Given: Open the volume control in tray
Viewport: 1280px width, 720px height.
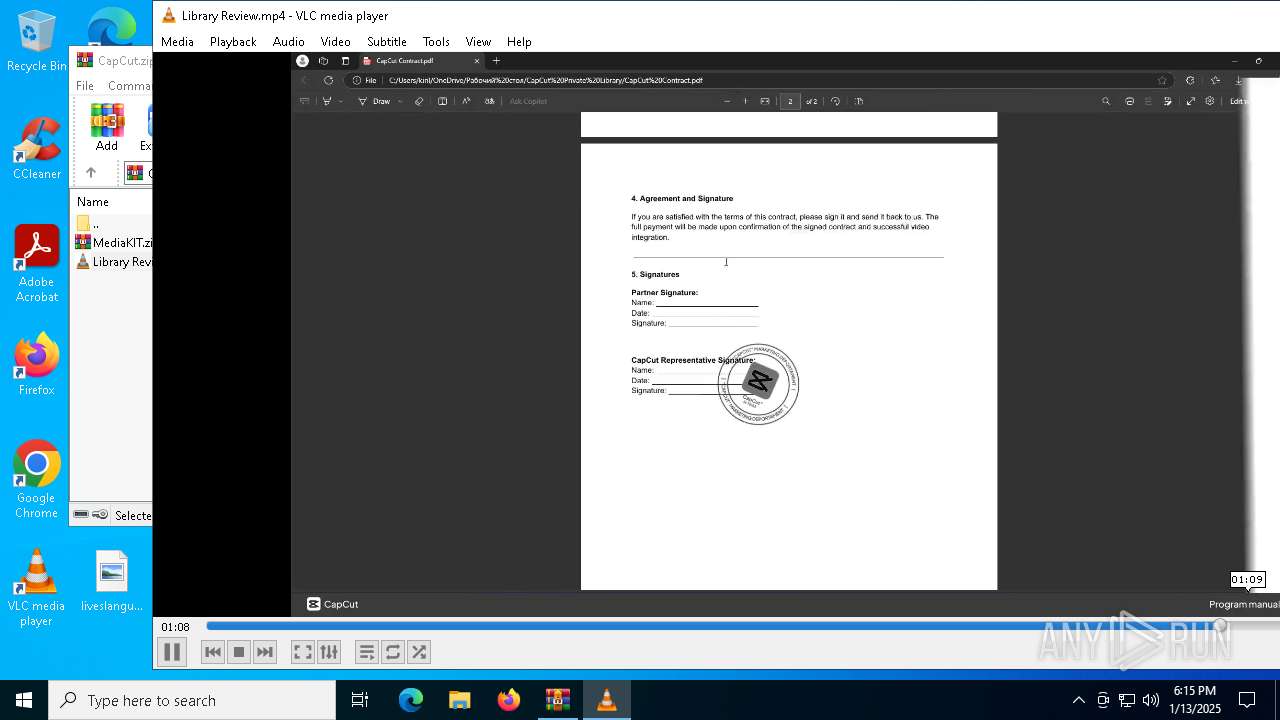Looking at the screenshot, I should (x=1151, y=700).
